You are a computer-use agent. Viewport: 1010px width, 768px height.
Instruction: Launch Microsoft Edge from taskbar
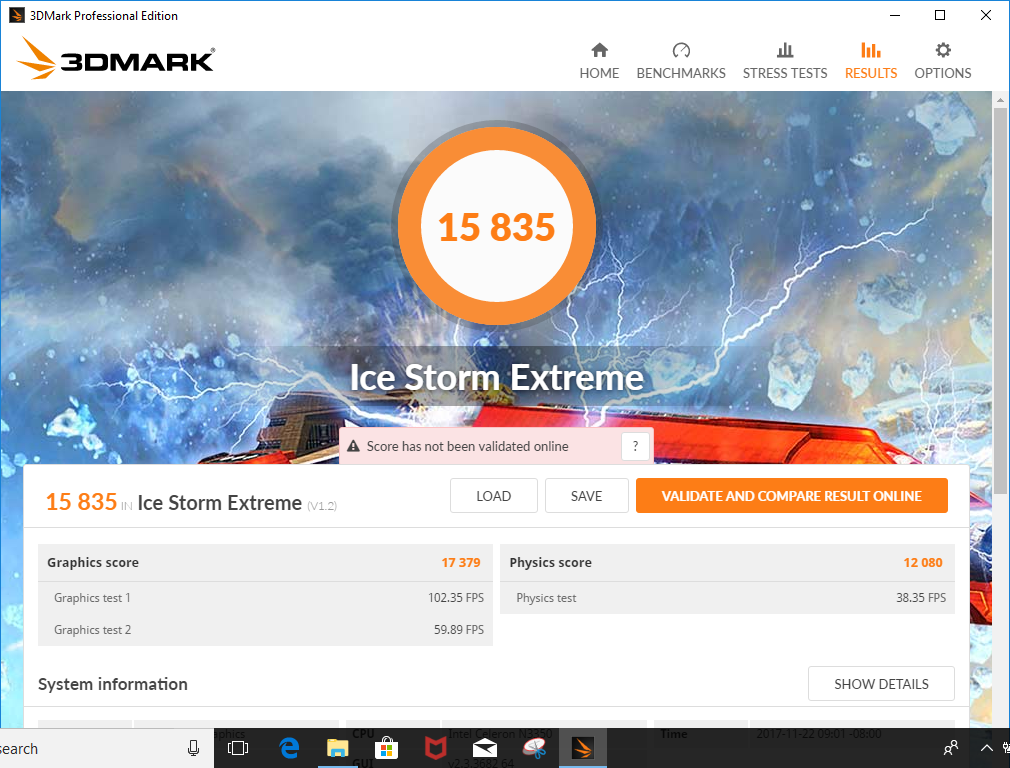(x=289, y=748)
